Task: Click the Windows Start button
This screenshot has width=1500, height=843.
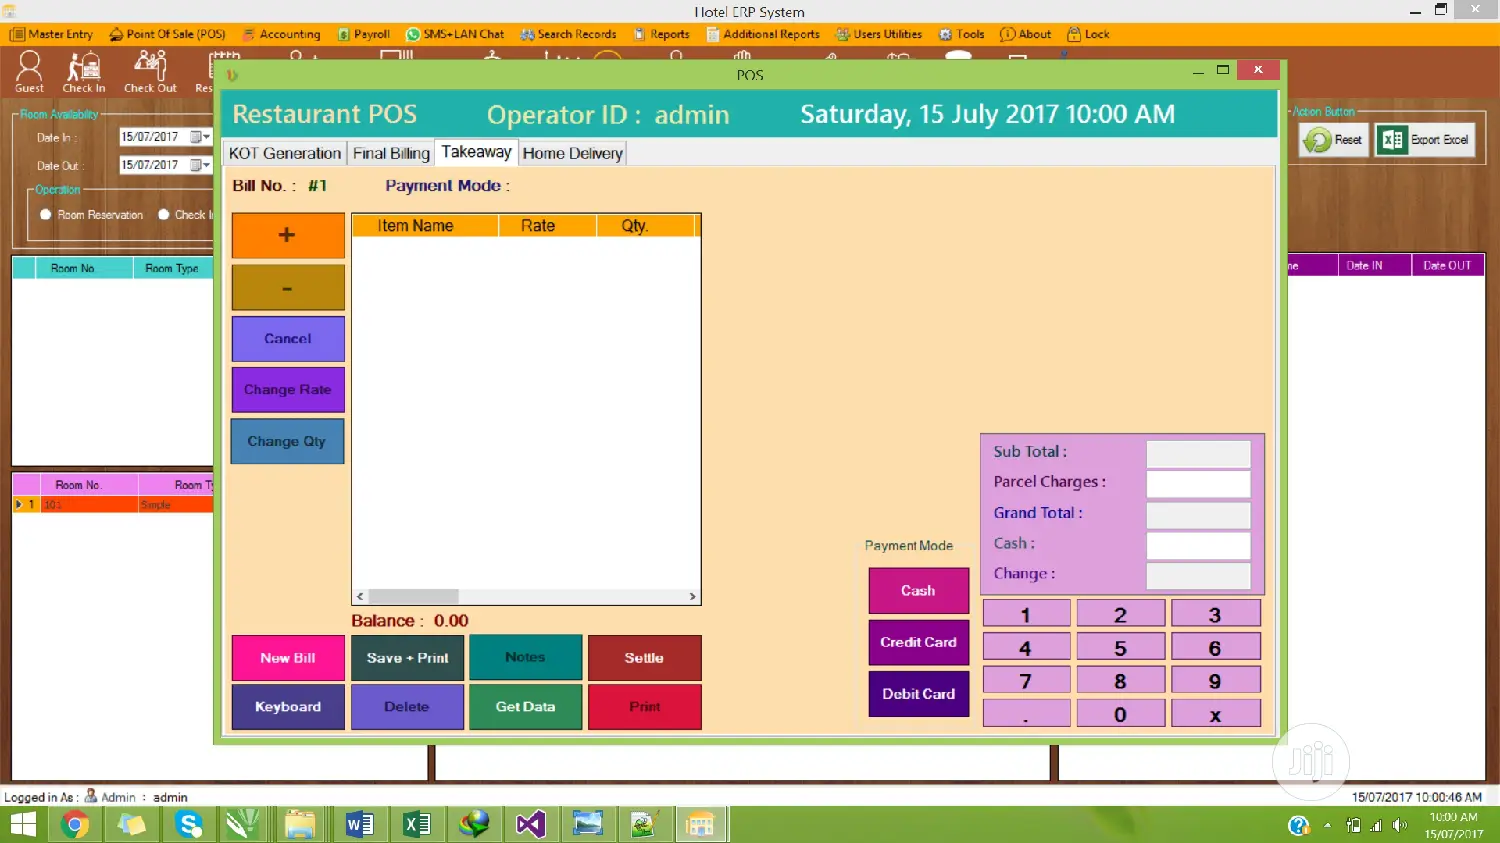Action: click(x=22, y=825)
